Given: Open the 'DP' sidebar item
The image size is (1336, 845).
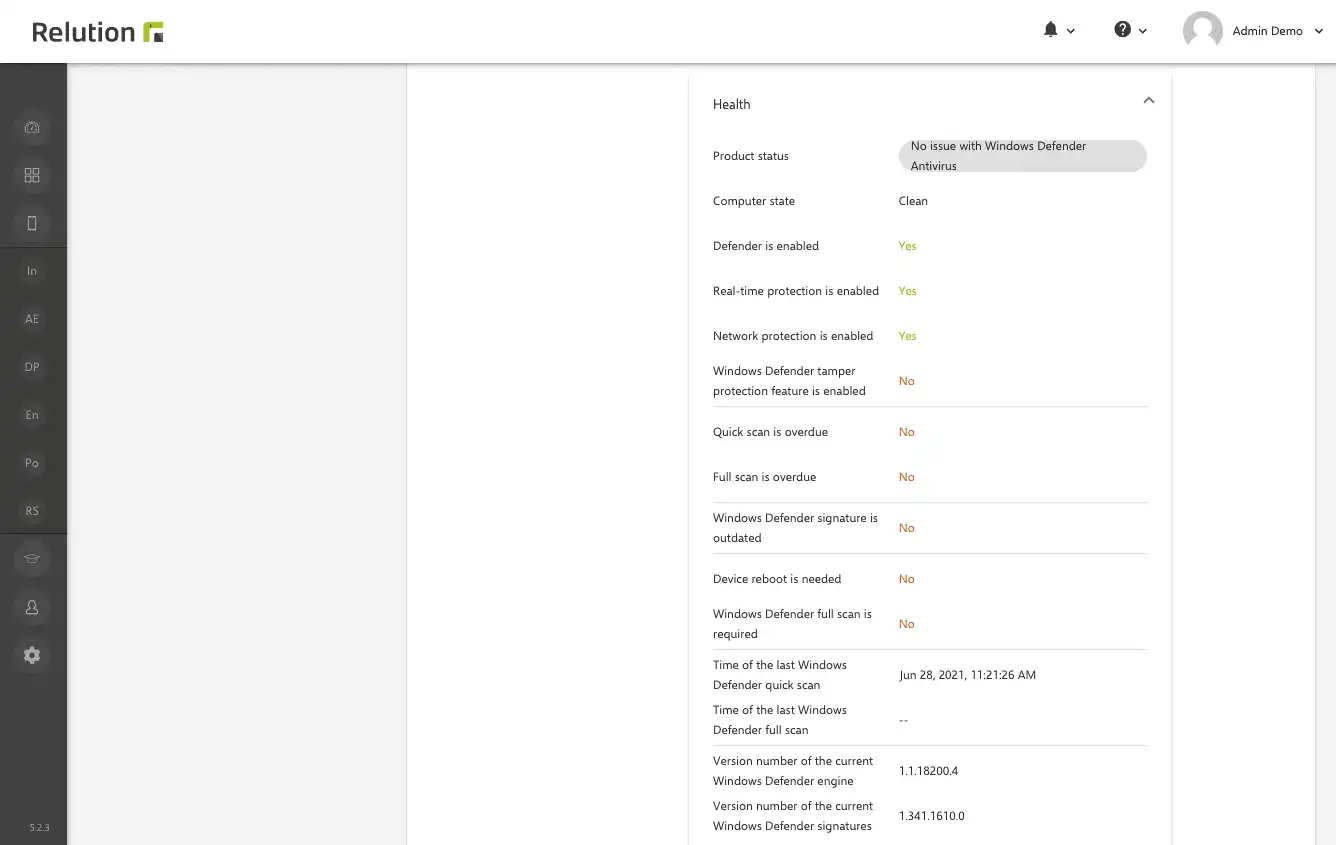Looking at the screenshot, I should coord(32,367).
